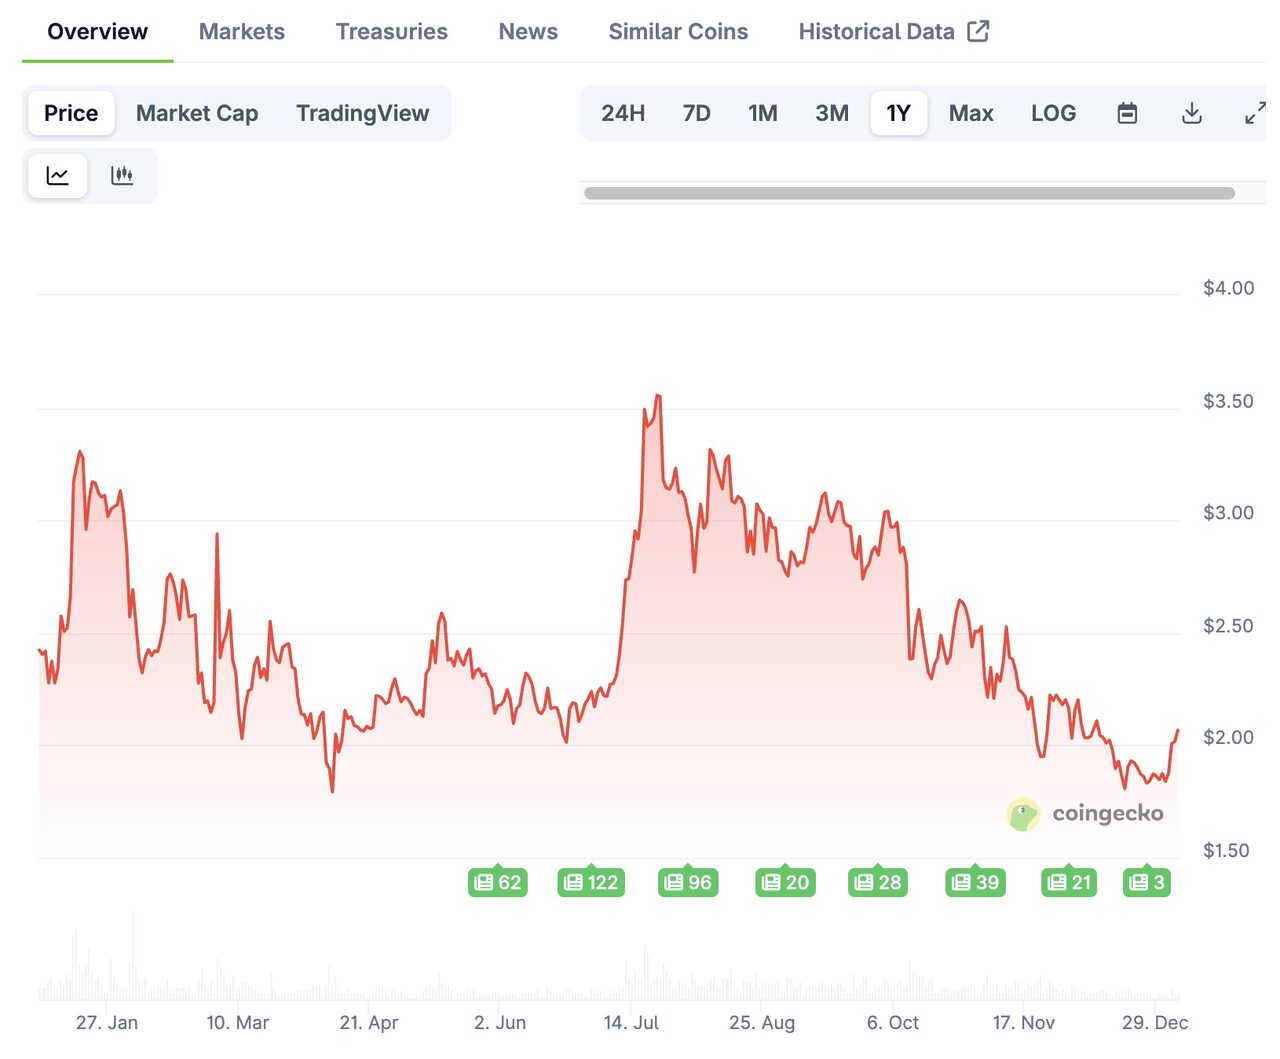Screen dimensions: 1280x1059
Task: Switch to line chart view icon
Action: tap(58, 176)
